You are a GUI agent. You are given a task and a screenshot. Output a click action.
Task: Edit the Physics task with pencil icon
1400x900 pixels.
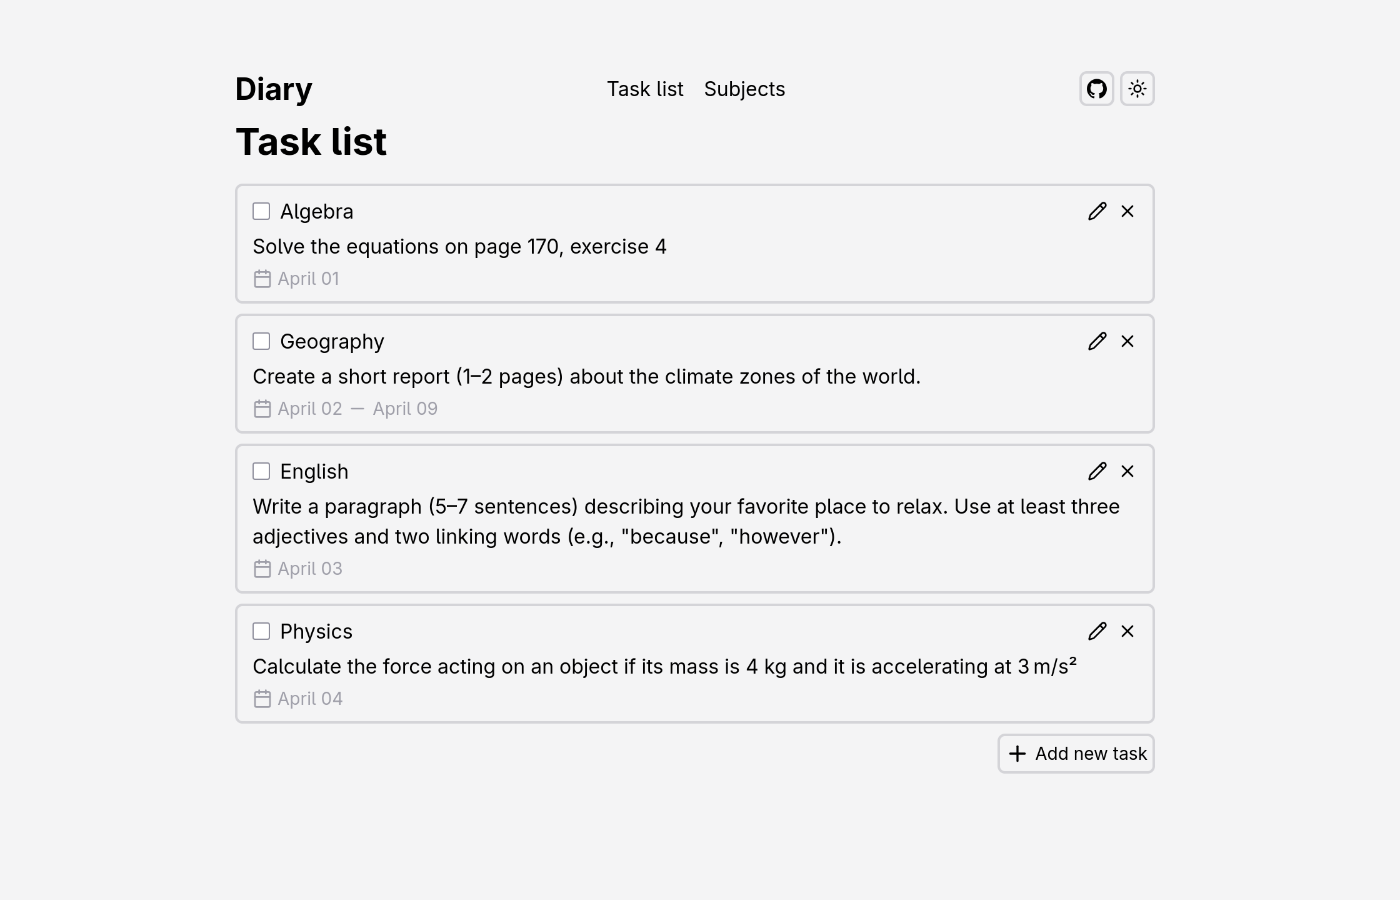coord(1097,631)
